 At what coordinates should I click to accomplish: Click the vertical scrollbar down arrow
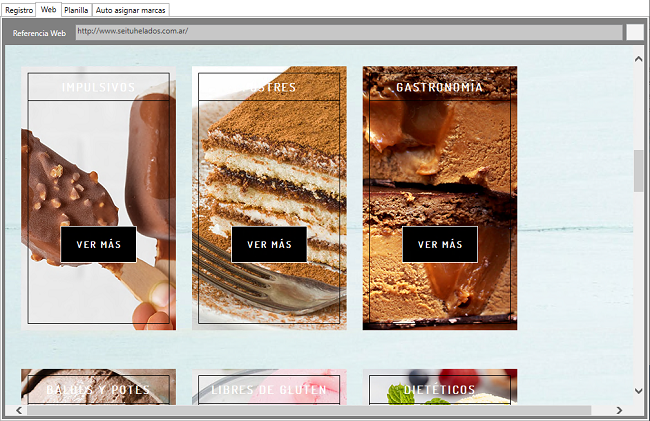tap(638, 391)
